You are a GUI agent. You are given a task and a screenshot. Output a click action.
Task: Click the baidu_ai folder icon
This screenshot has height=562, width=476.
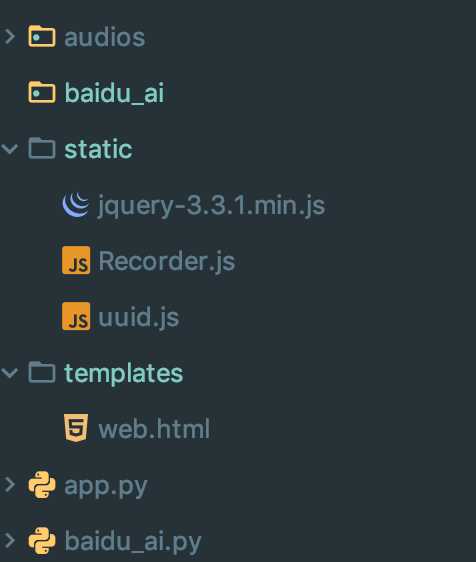(42, 92)
